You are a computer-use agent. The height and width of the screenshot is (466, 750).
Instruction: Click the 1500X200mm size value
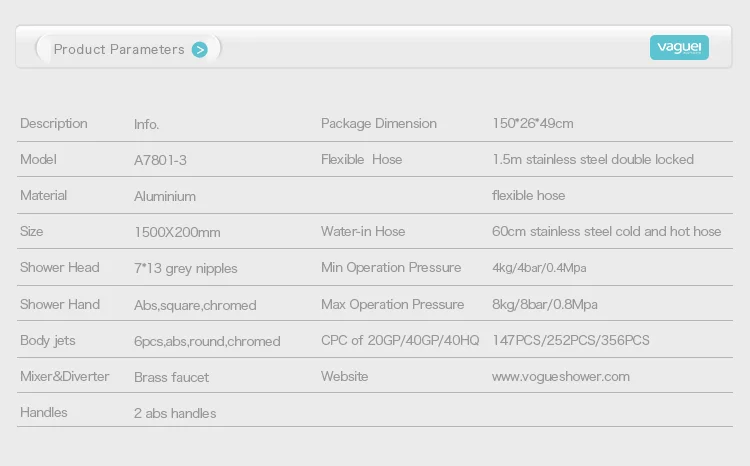point(177,233)
